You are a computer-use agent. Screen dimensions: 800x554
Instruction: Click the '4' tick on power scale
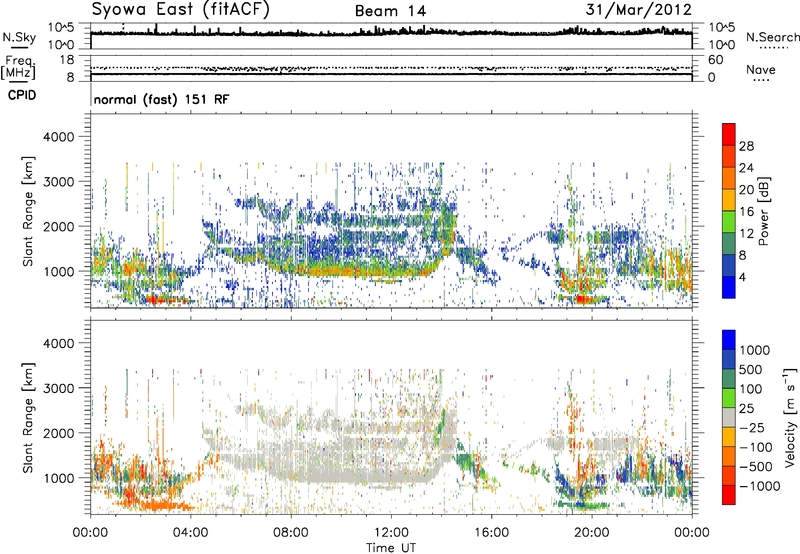click(742, 277)
